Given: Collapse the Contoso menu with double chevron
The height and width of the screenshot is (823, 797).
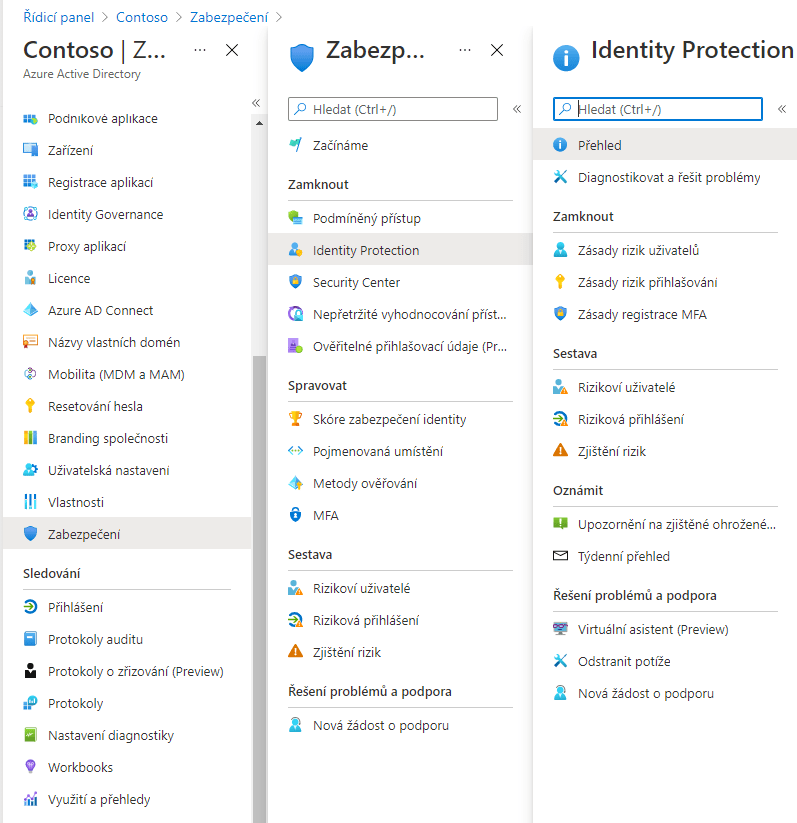Looking at the screenshot, I should pyautogui.click(x=256, y=102).
